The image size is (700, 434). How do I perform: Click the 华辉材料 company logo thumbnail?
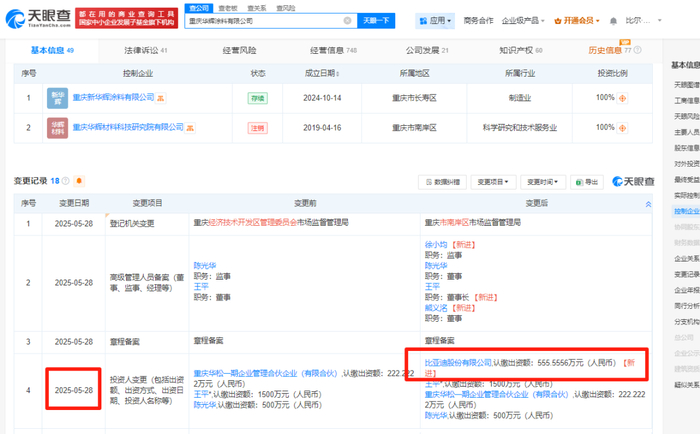tap(58, 128)
